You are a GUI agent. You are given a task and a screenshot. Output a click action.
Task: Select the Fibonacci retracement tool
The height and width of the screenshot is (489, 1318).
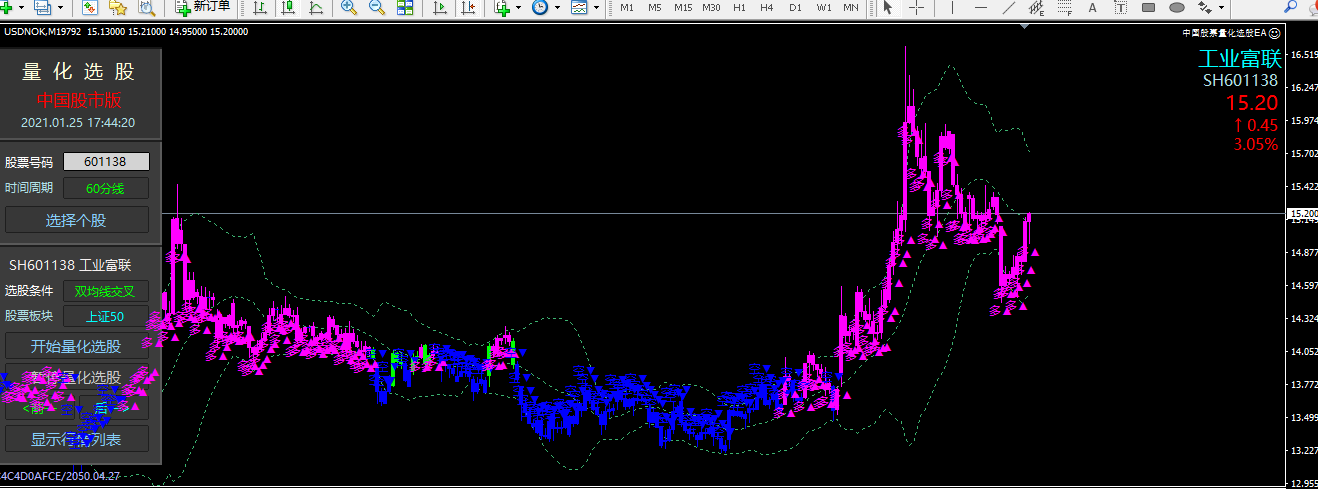[x=1064, y=8]
